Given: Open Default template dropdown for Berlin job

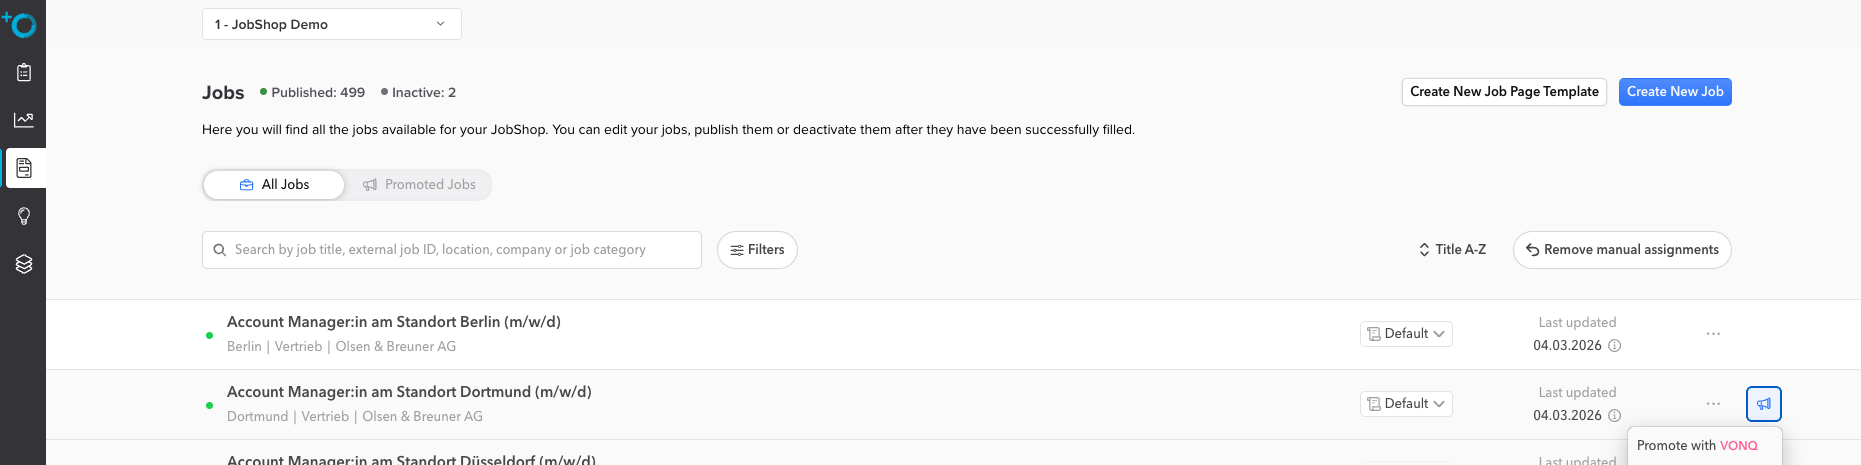Looking at the screenshot, I should (x=1406, y=334).
